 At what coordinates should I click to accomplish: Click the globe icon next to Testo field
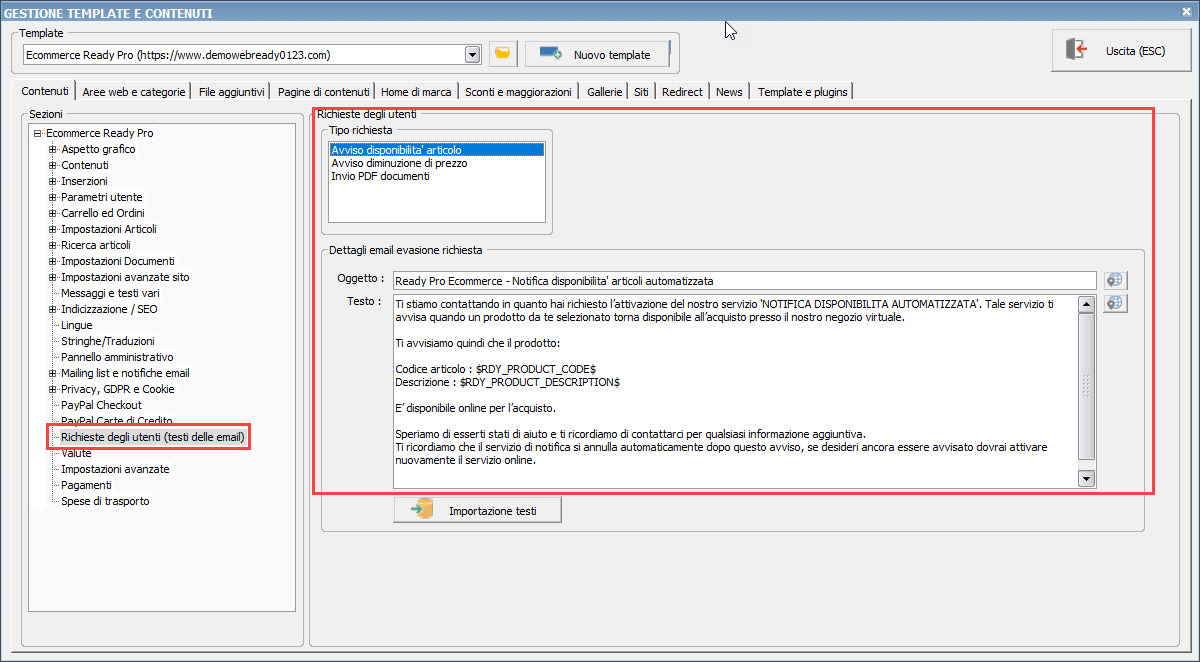point(1115,302)
